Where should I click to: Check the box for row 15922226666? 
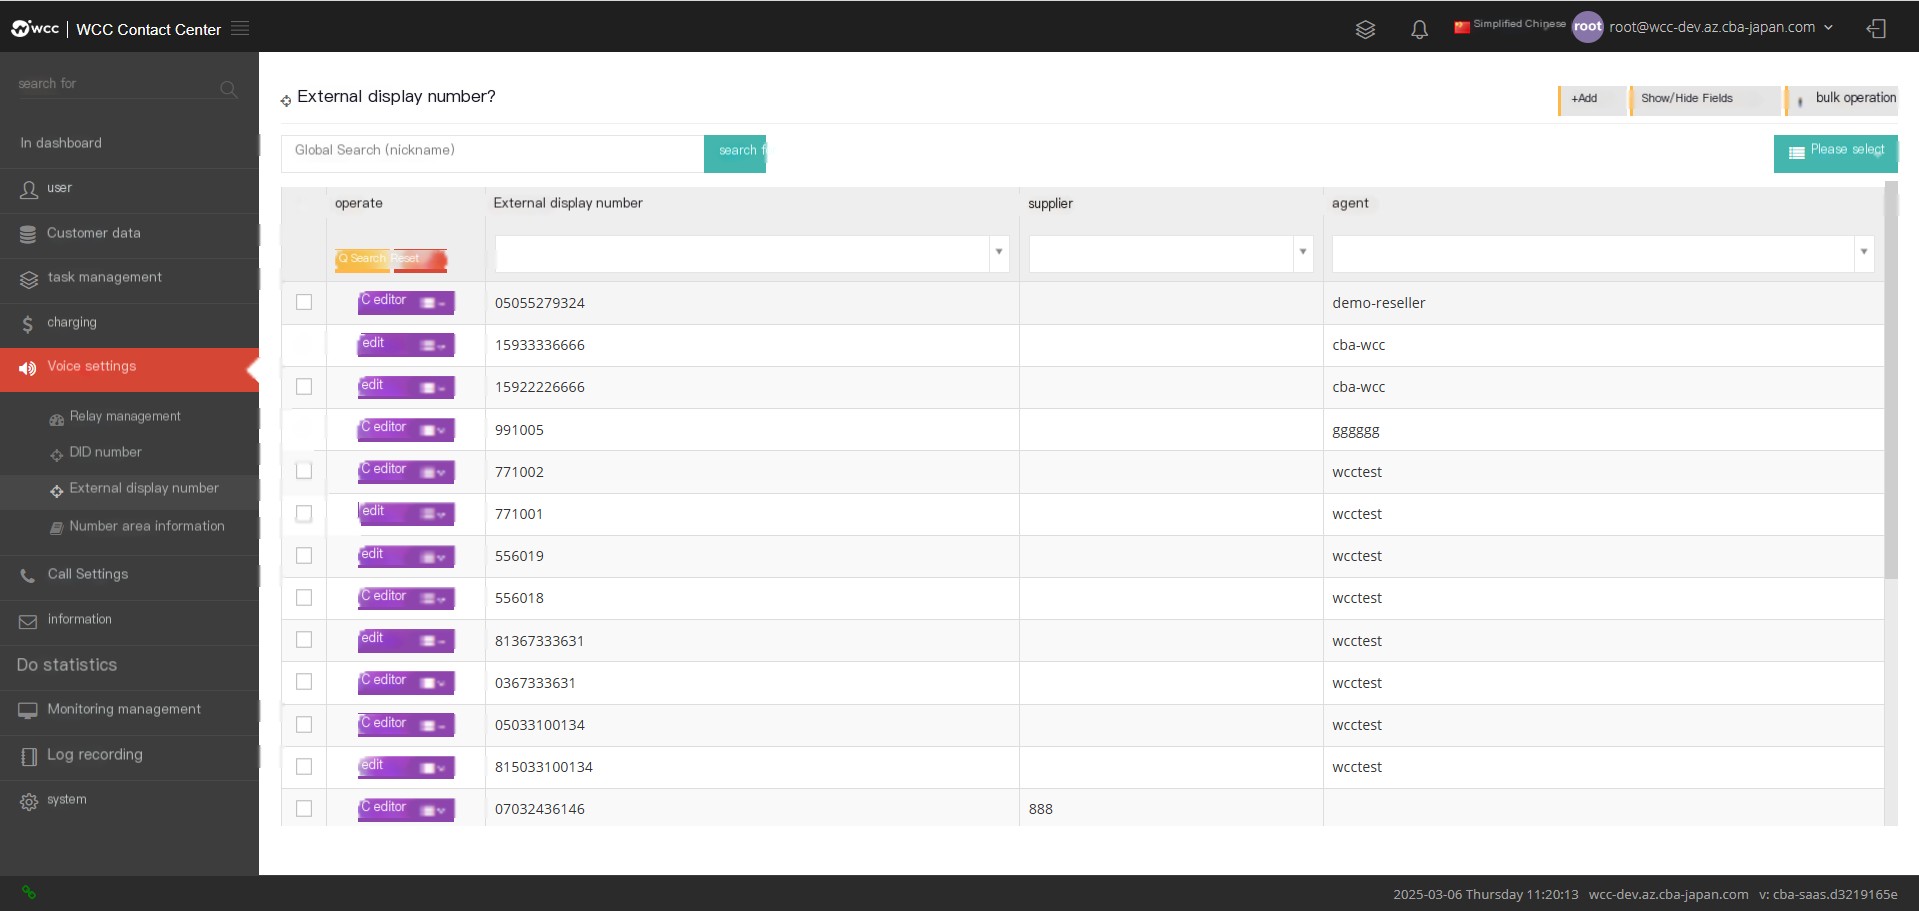[x=304, y=386]
